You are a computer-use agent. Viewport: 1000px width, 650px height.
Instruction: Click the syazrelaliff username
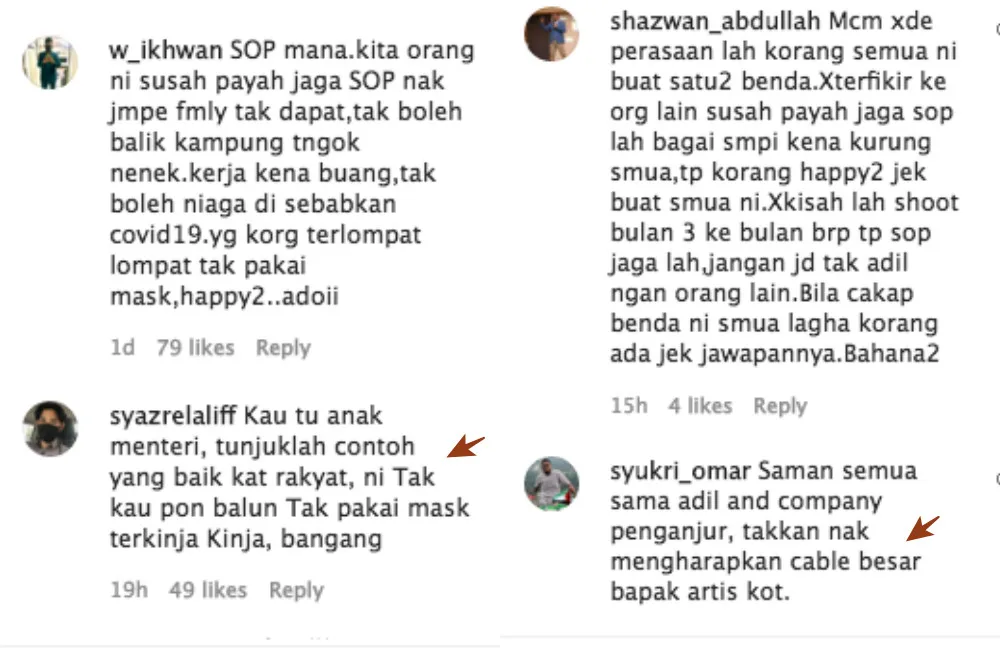tap(173, 416)
